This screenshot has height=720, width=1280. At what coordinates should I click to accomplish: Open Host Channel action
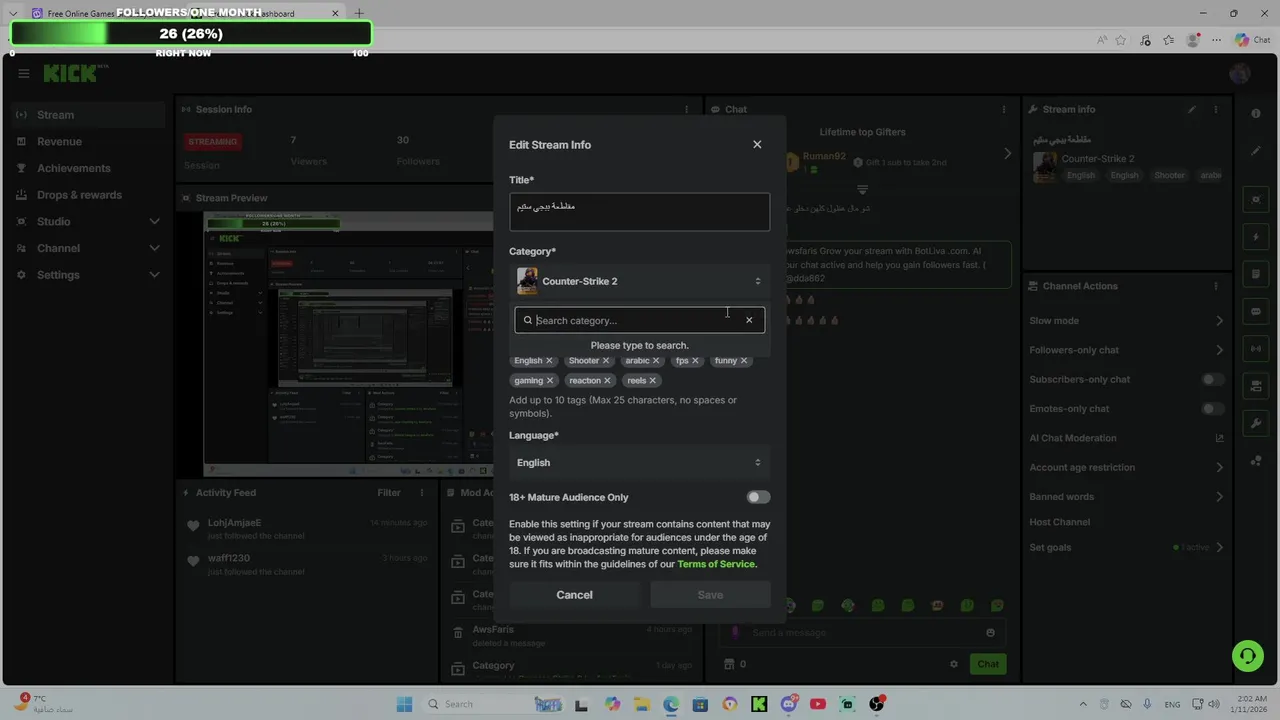tap(1059, 522)
